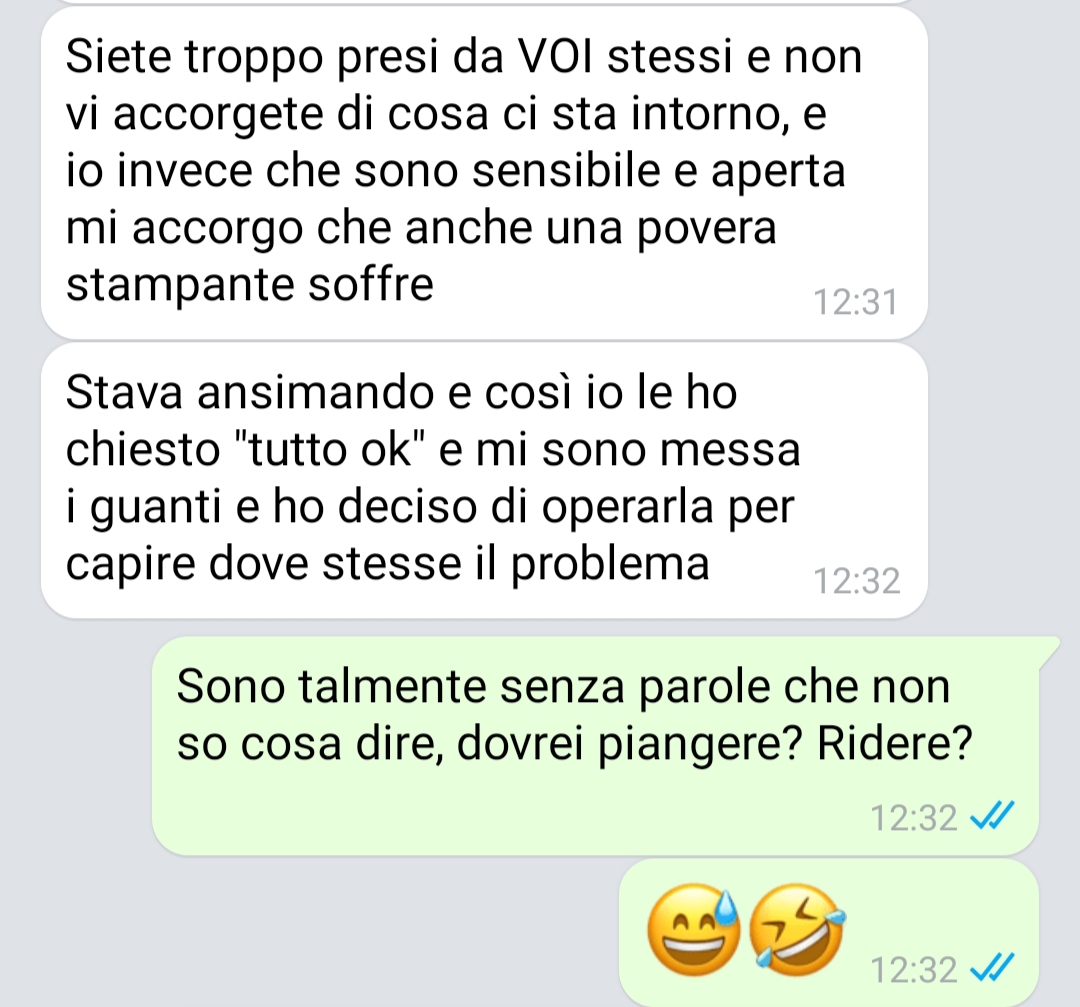Viewport: 1080px width, 1007px height.
Task: Select the 'Stava ansimando' message bubble
Action: point(484,480)
